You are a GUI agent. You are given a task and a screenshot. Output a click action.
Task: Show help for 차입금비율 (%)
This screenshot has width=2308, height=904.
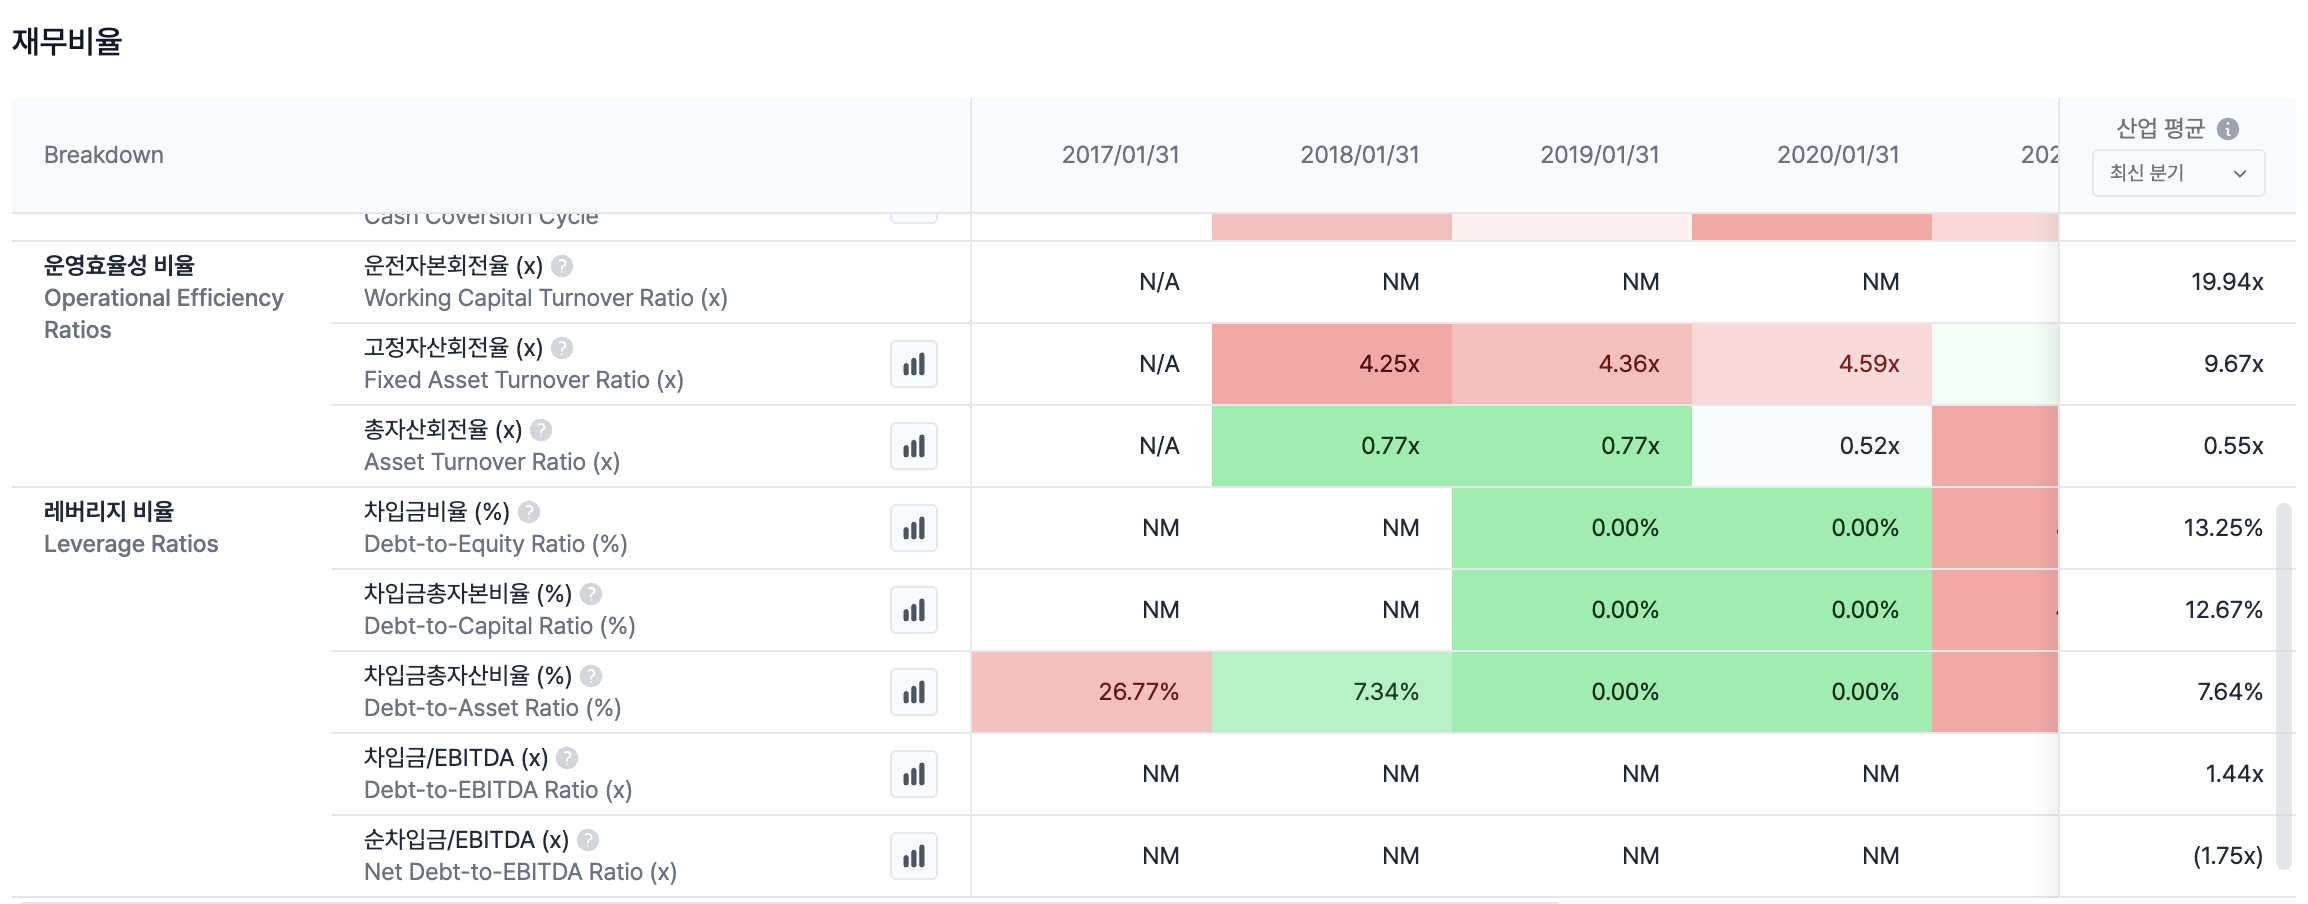(x=529, y=512)
